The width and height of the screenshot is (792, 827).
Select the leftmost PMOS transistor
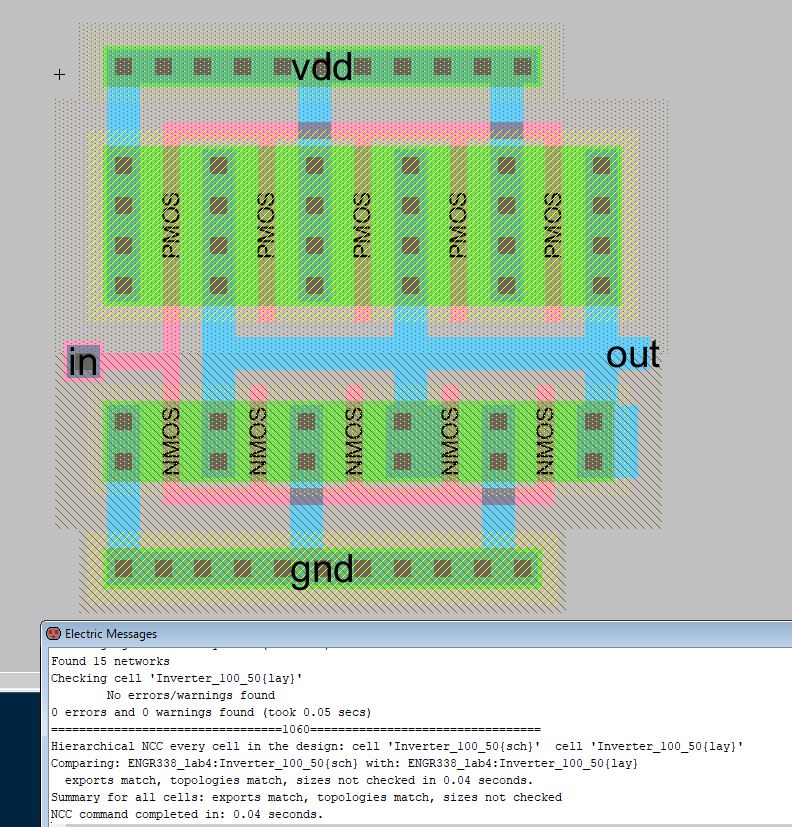pos(171,226)
